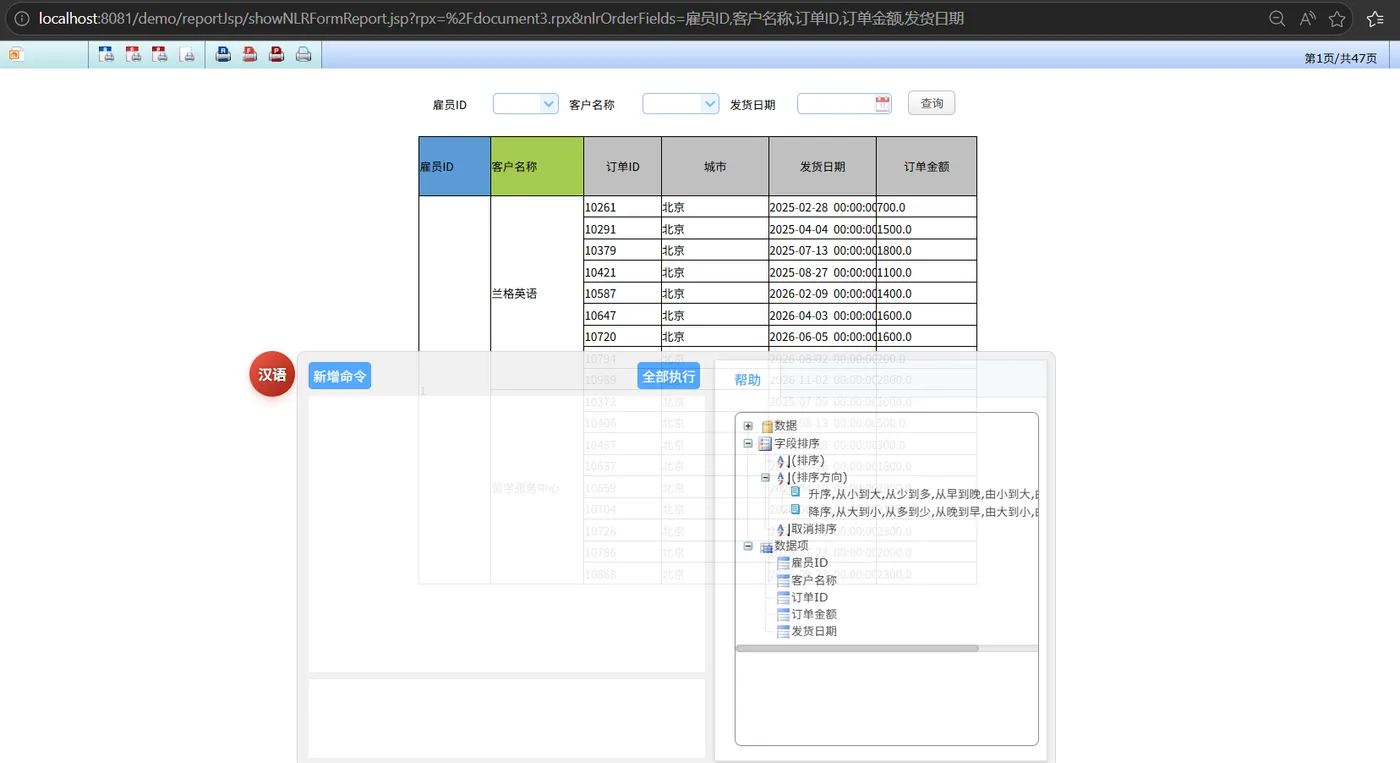Select the 字段排序 tree item
This screenshot has height=763, width=1400.
797,443
